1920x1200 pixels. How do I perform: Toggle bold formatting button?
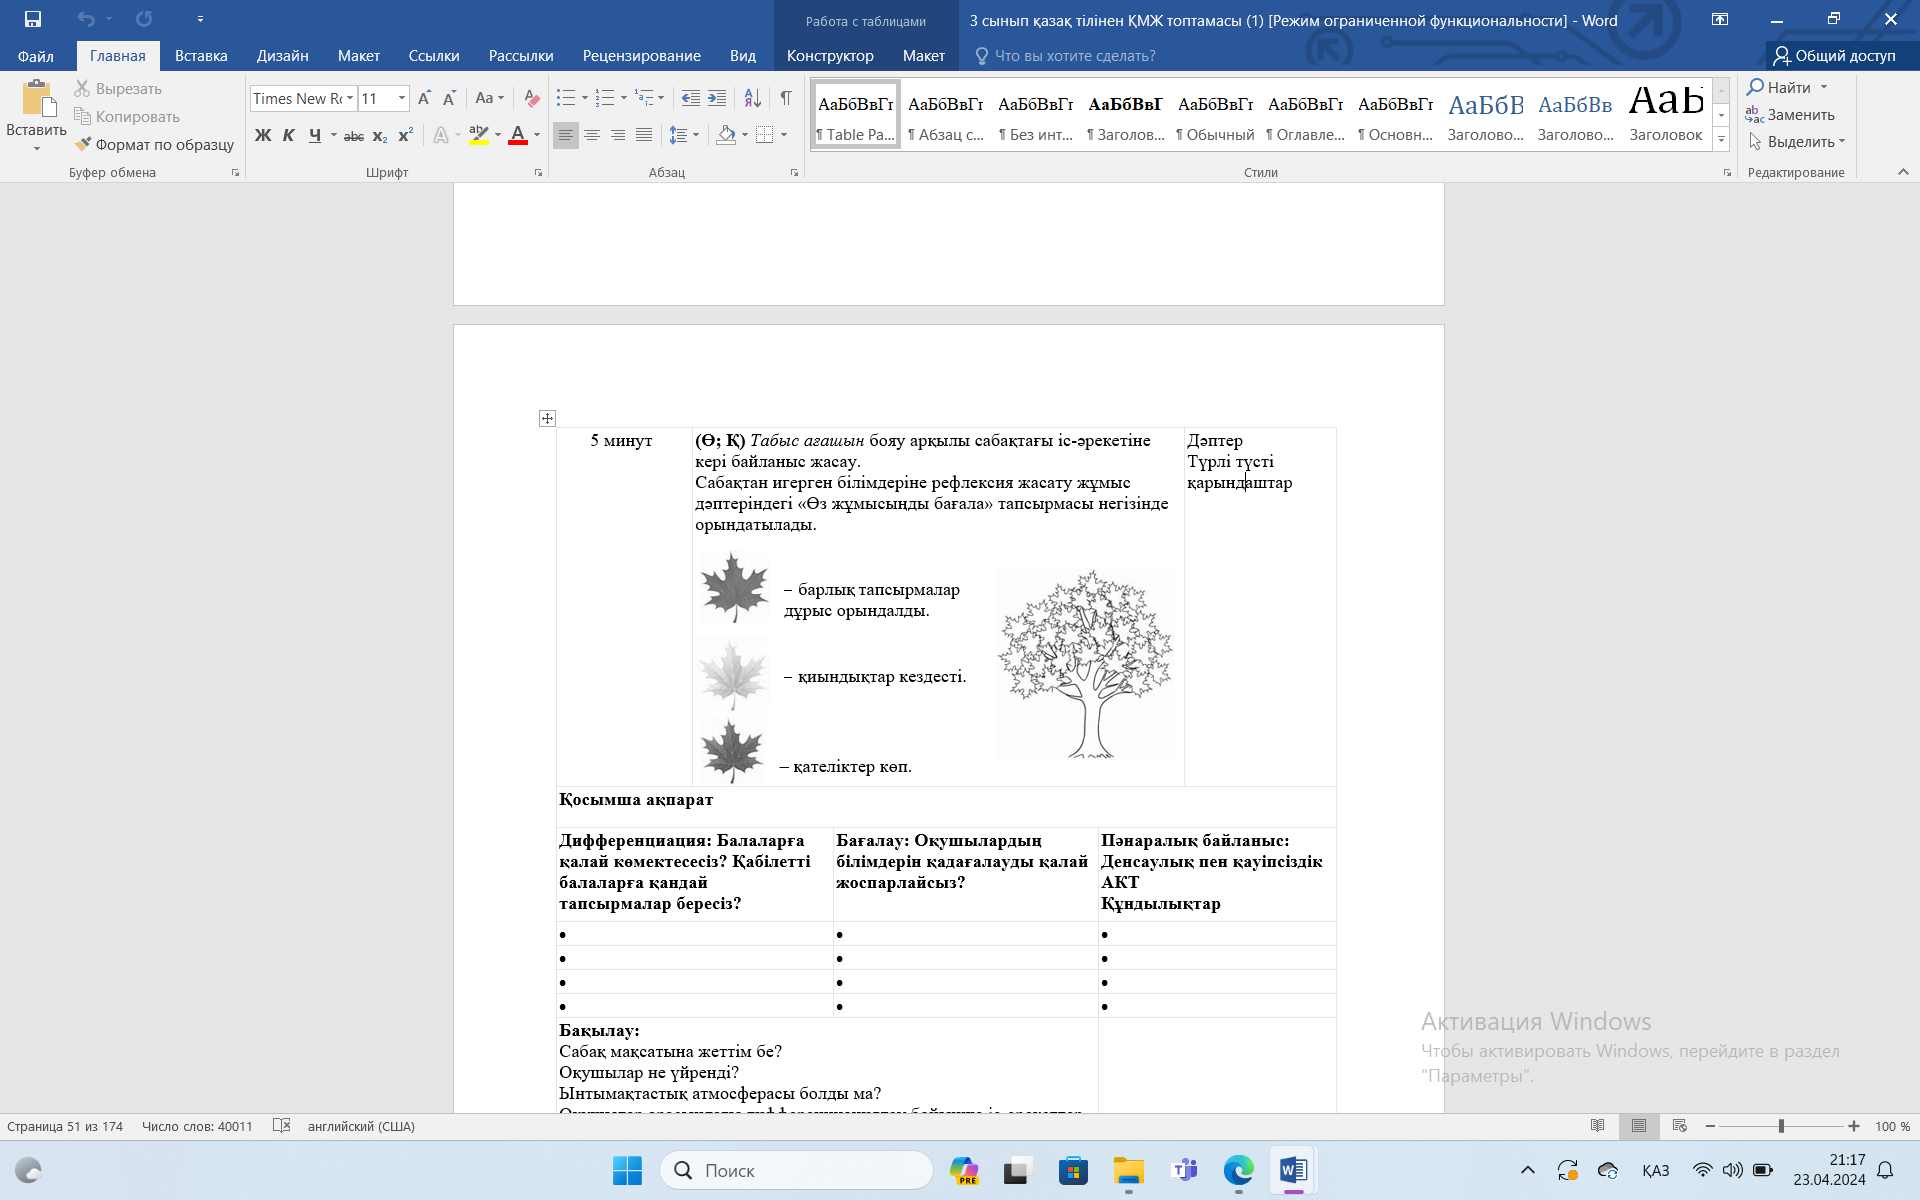[263, 135]
